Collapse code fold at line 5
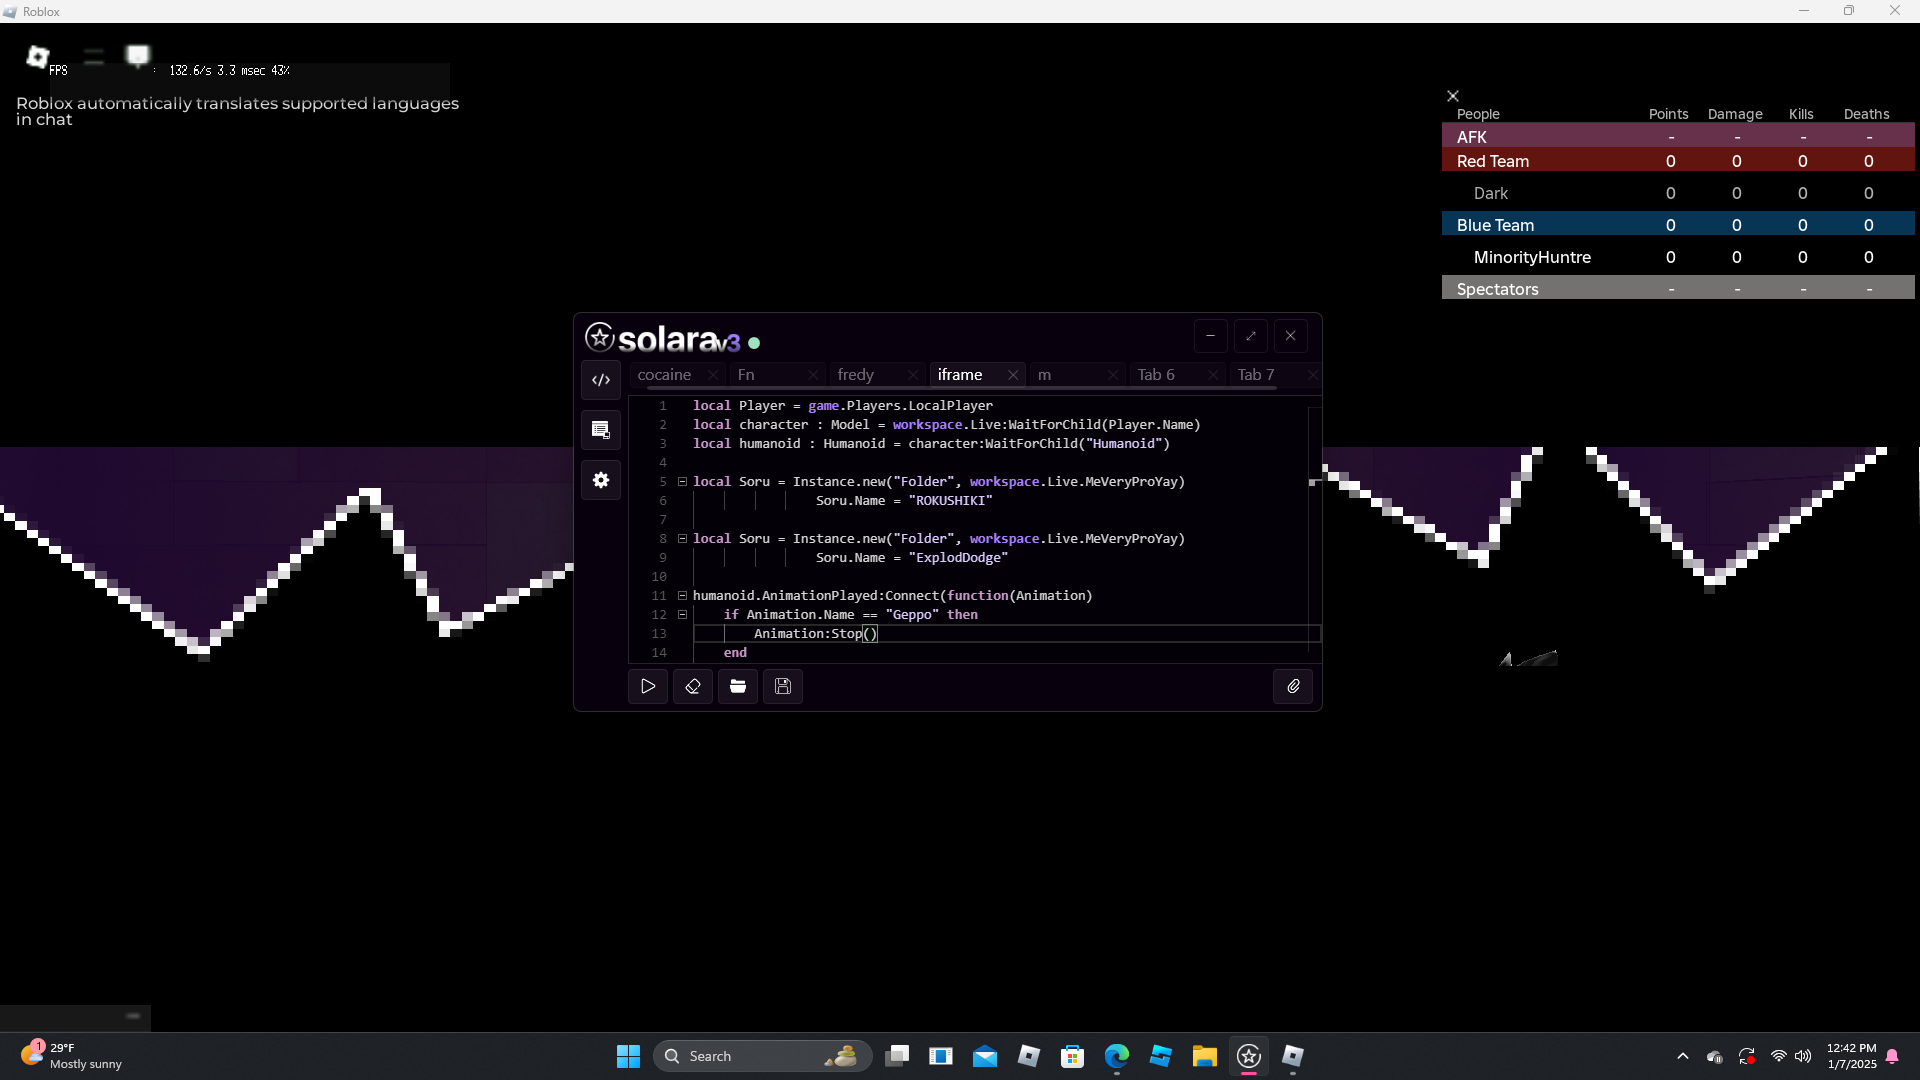 pyautogui.click(x=683, y=482)
